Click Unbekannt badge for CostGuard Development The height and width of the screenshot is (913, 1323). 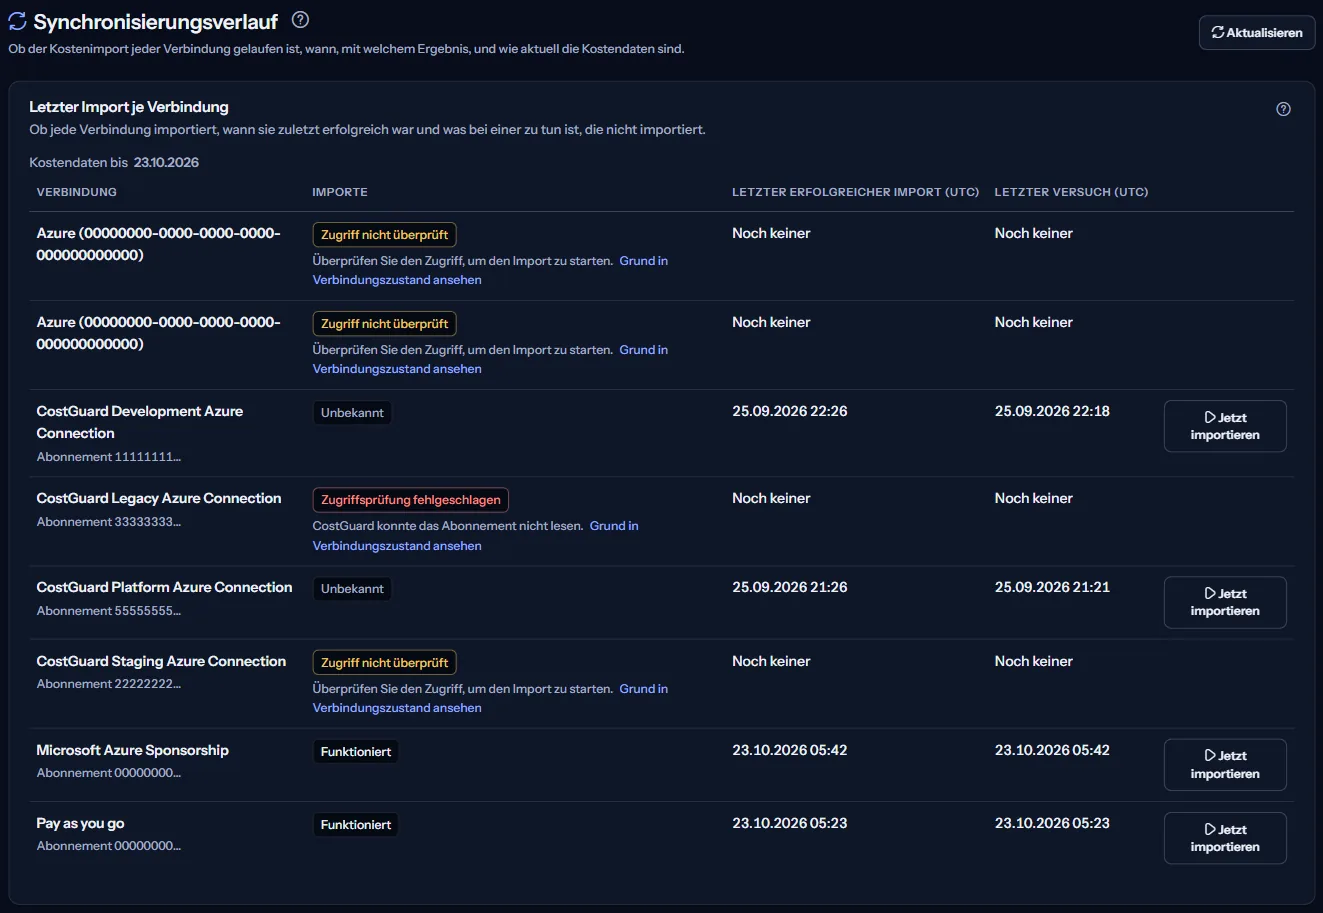pyautogui.click(x=352, y=412)
